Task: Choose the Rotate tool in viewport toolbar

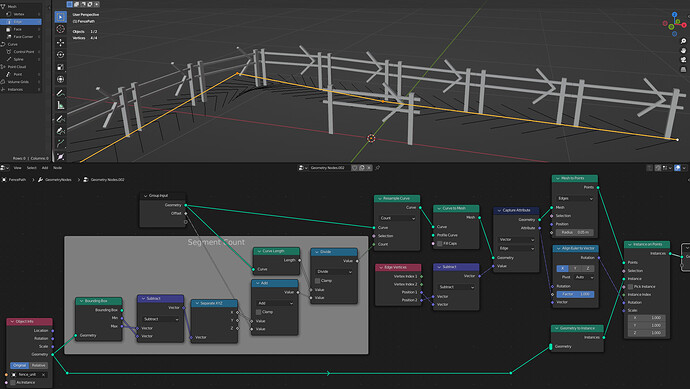Action: tap(60, 55)
